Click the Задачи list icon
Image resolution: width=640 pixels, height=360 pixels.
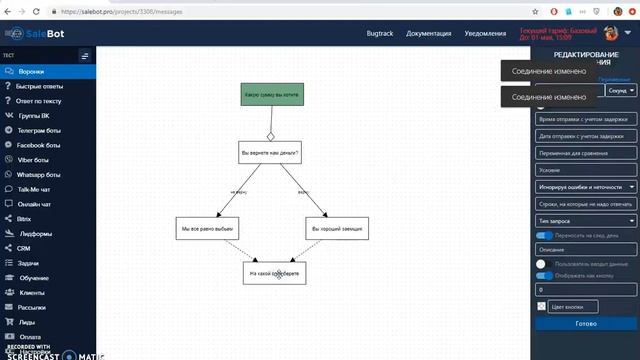point(9,263)
